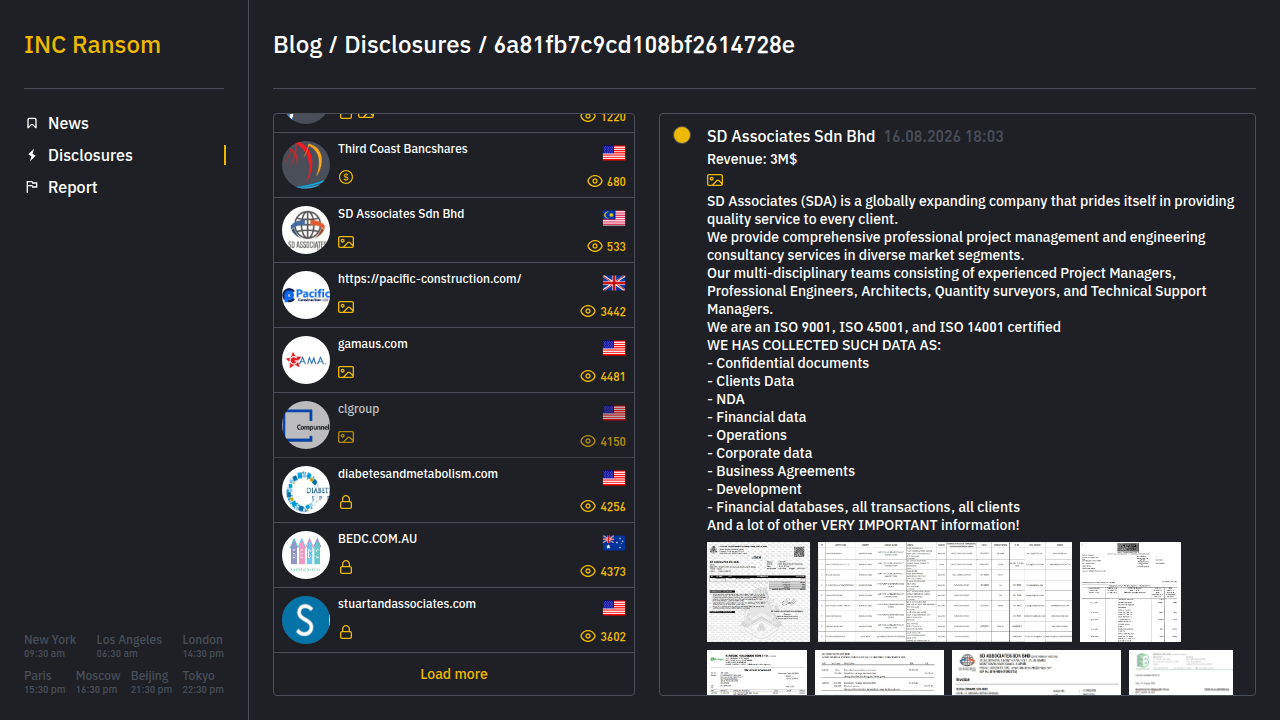This screenshot has height=720, width=1280.
Task: Click the date 16.08.2026 18:03
Action: tap(944, 136)
